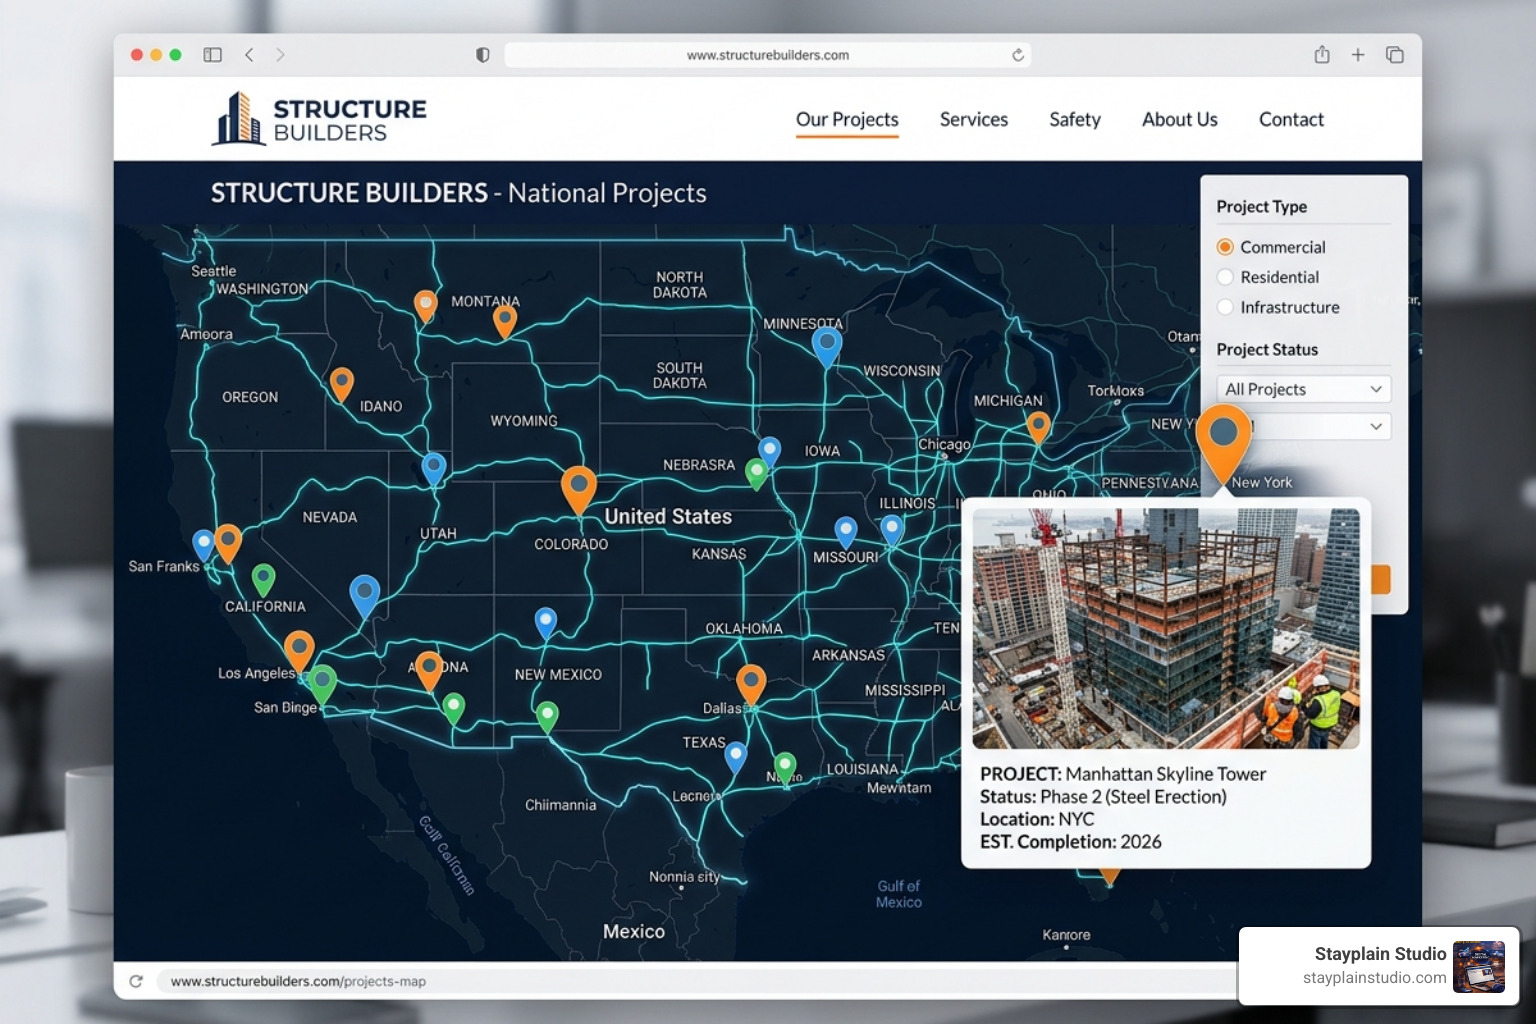Click the orange map pin near Dallas
This screenshot has width=1536, height=1024.
click(x=751, y=685)
